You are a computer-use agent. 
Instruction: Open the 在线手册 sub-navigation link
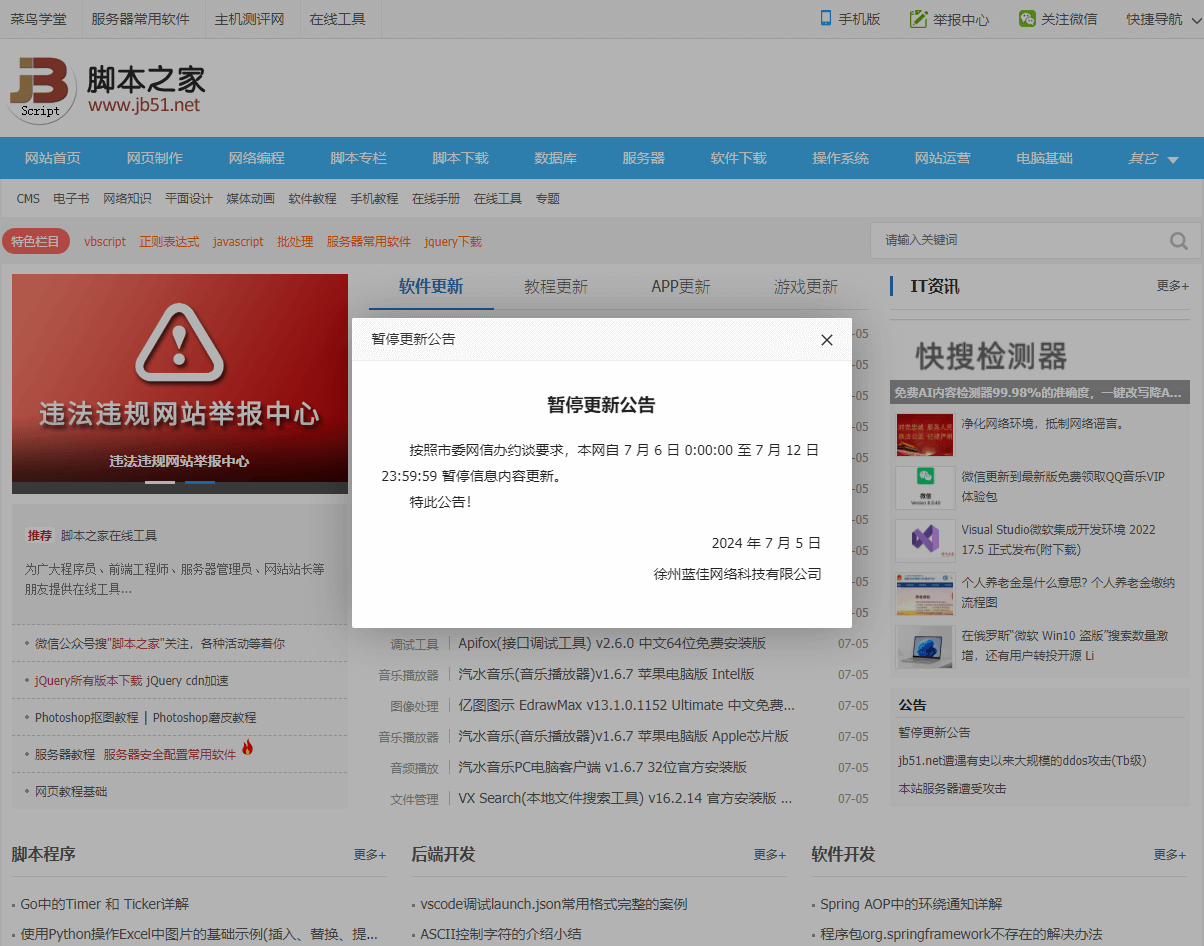pos(436,199)
